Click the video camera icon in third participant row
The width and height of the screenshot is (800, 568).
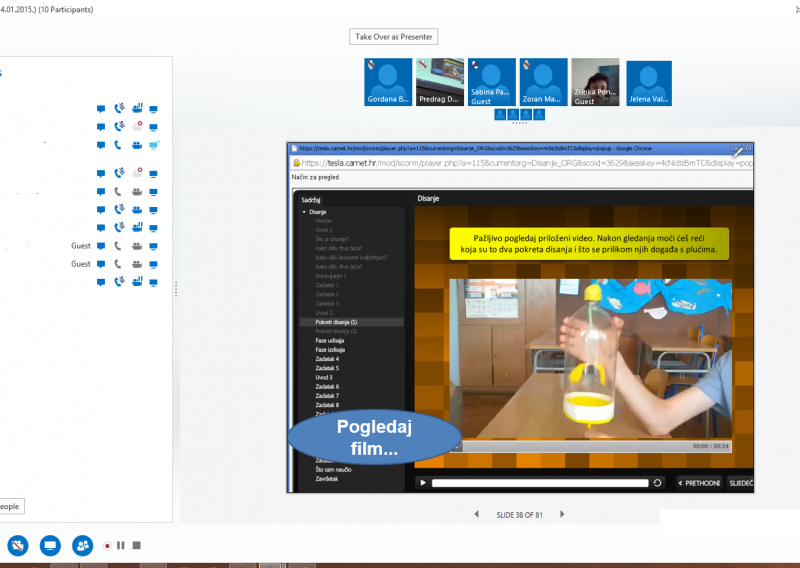137,145
